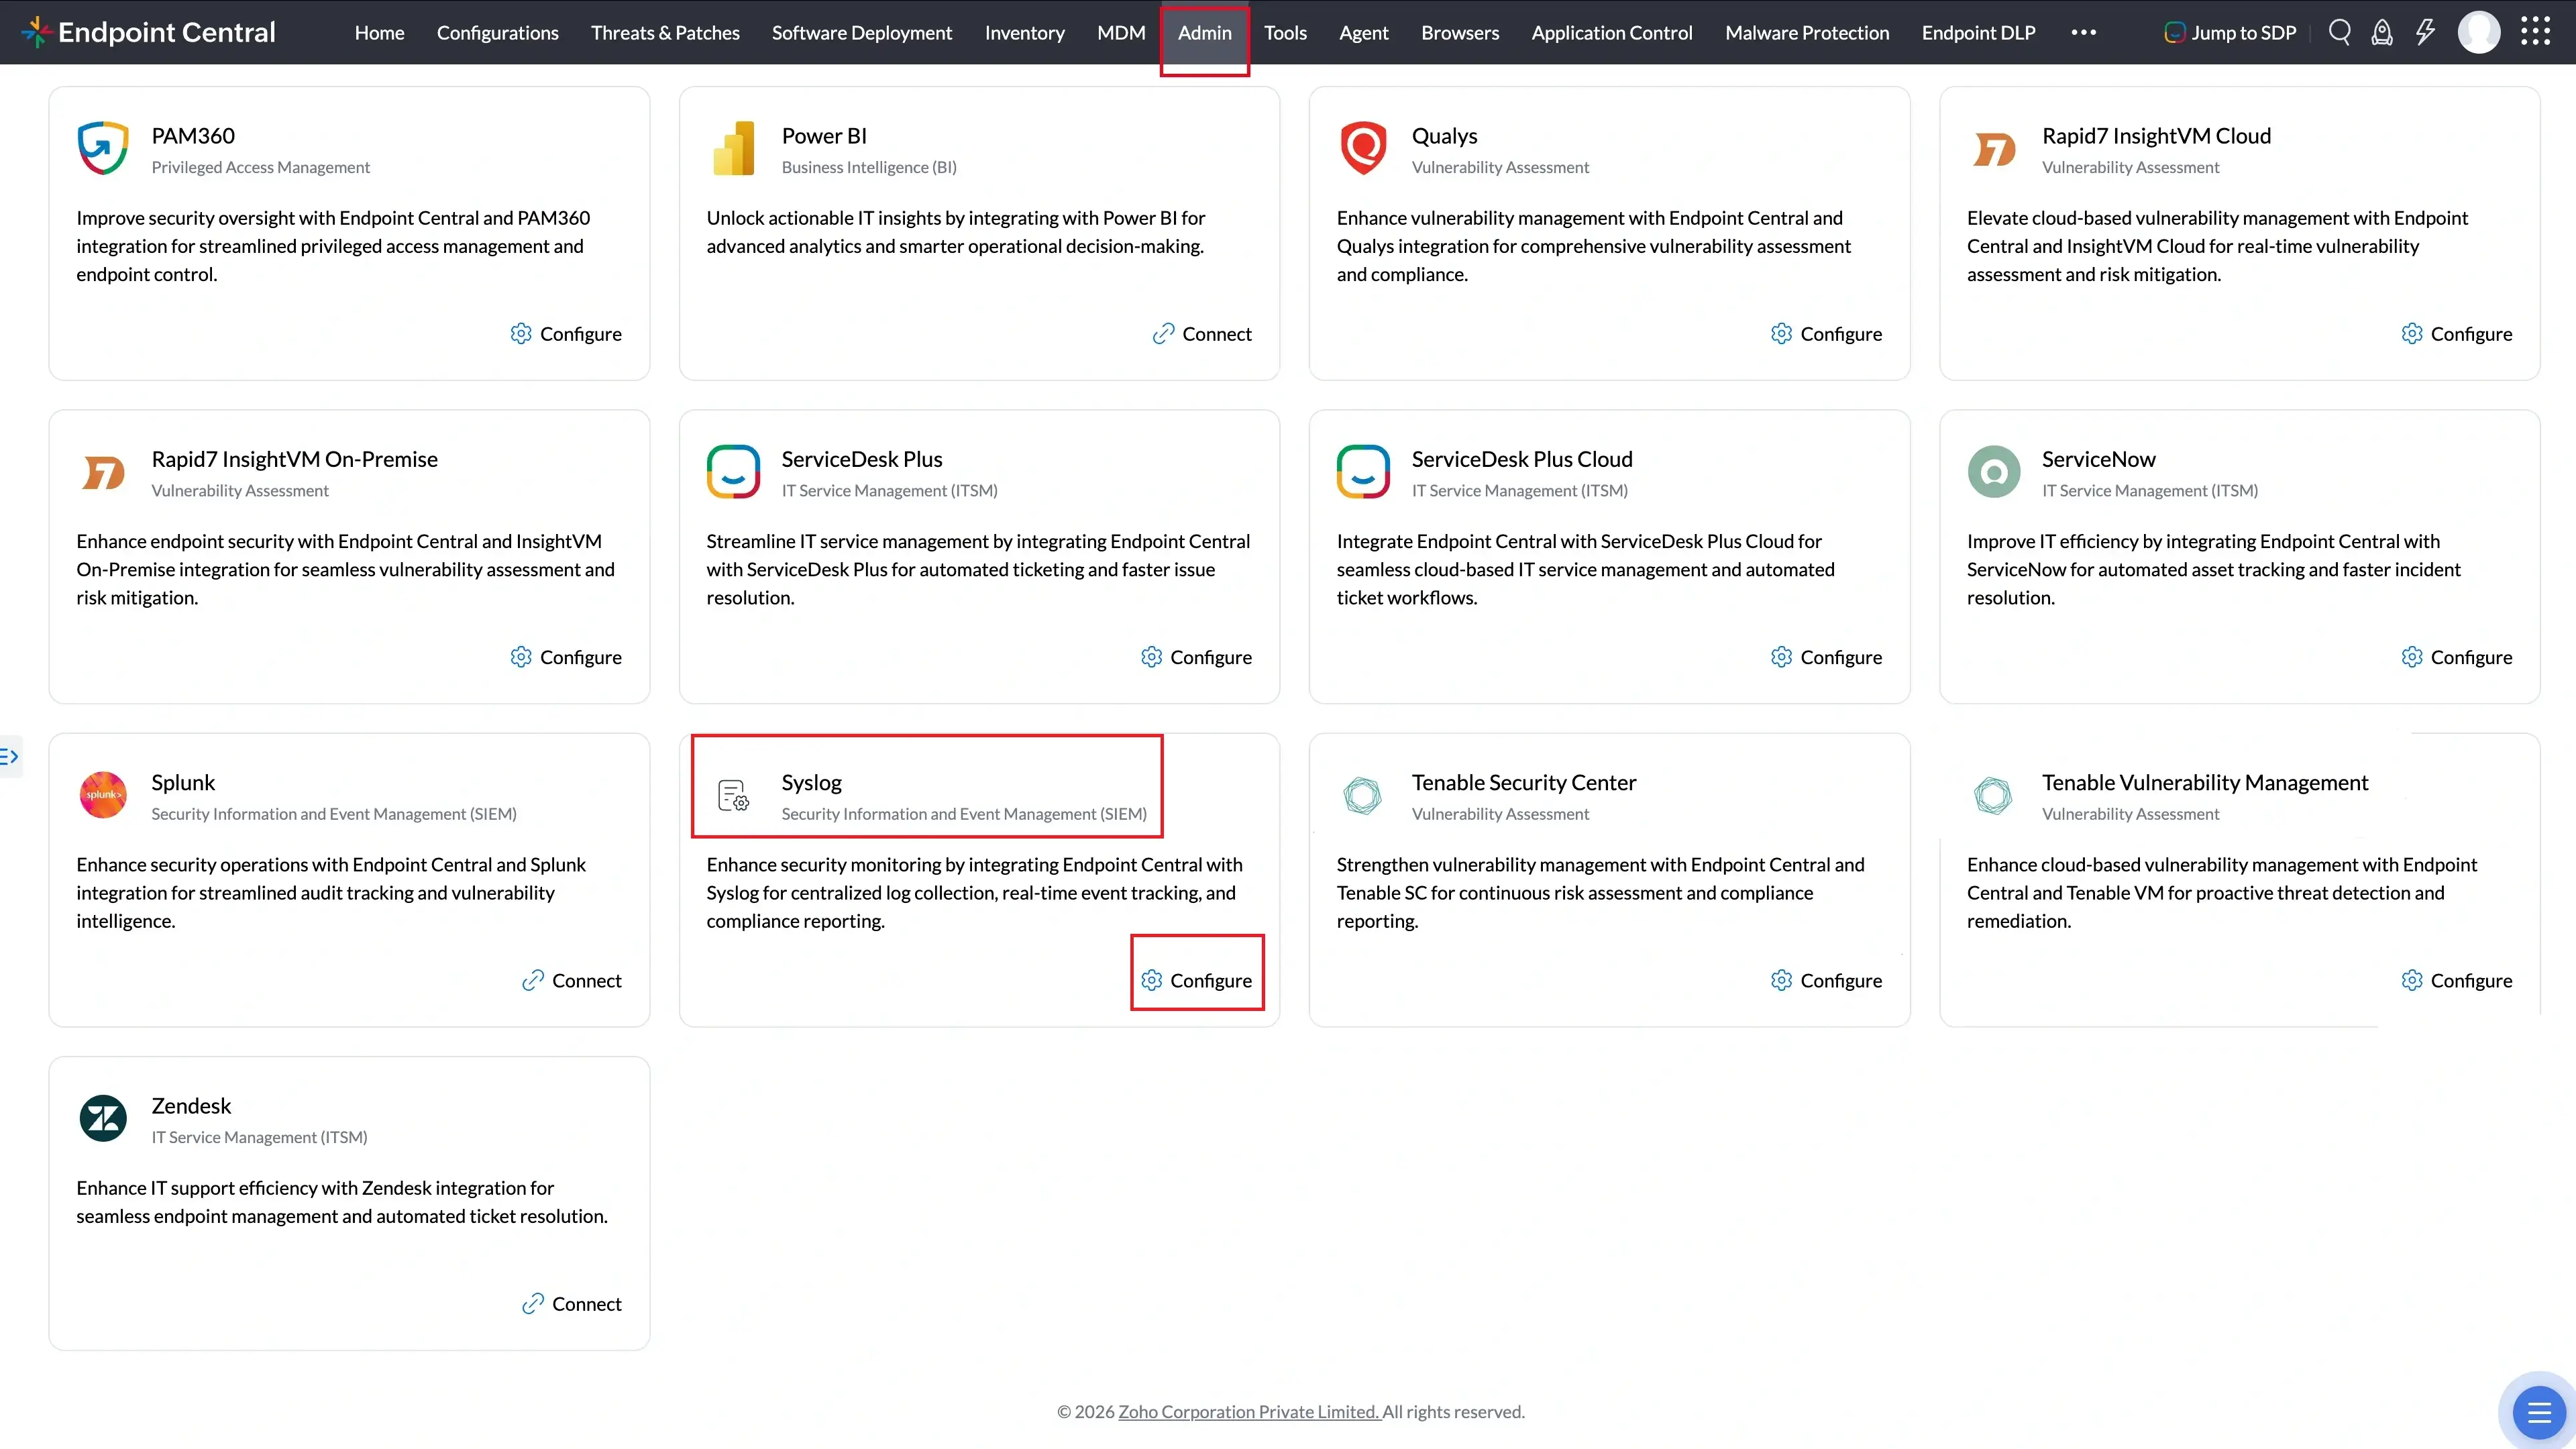The height and width of the screenshot is (1449, 2576).
Task: Open the search magnifier icon
Action: click(x=2339, y=32)
